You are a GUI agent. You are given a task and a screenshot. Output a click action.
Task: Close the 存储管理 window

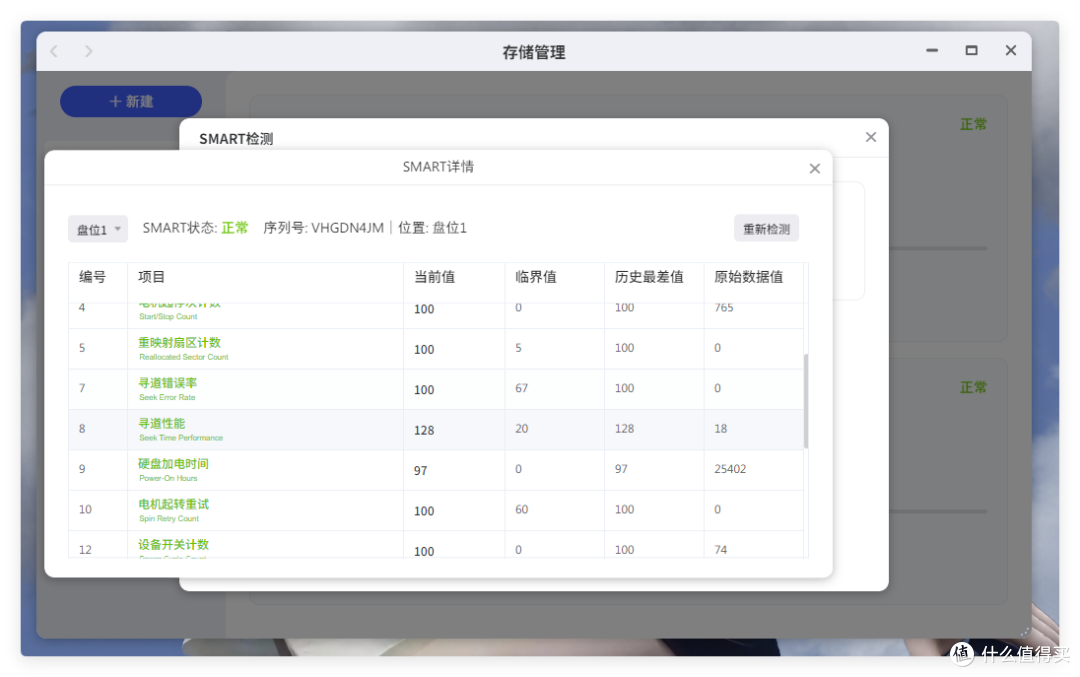1010,50
